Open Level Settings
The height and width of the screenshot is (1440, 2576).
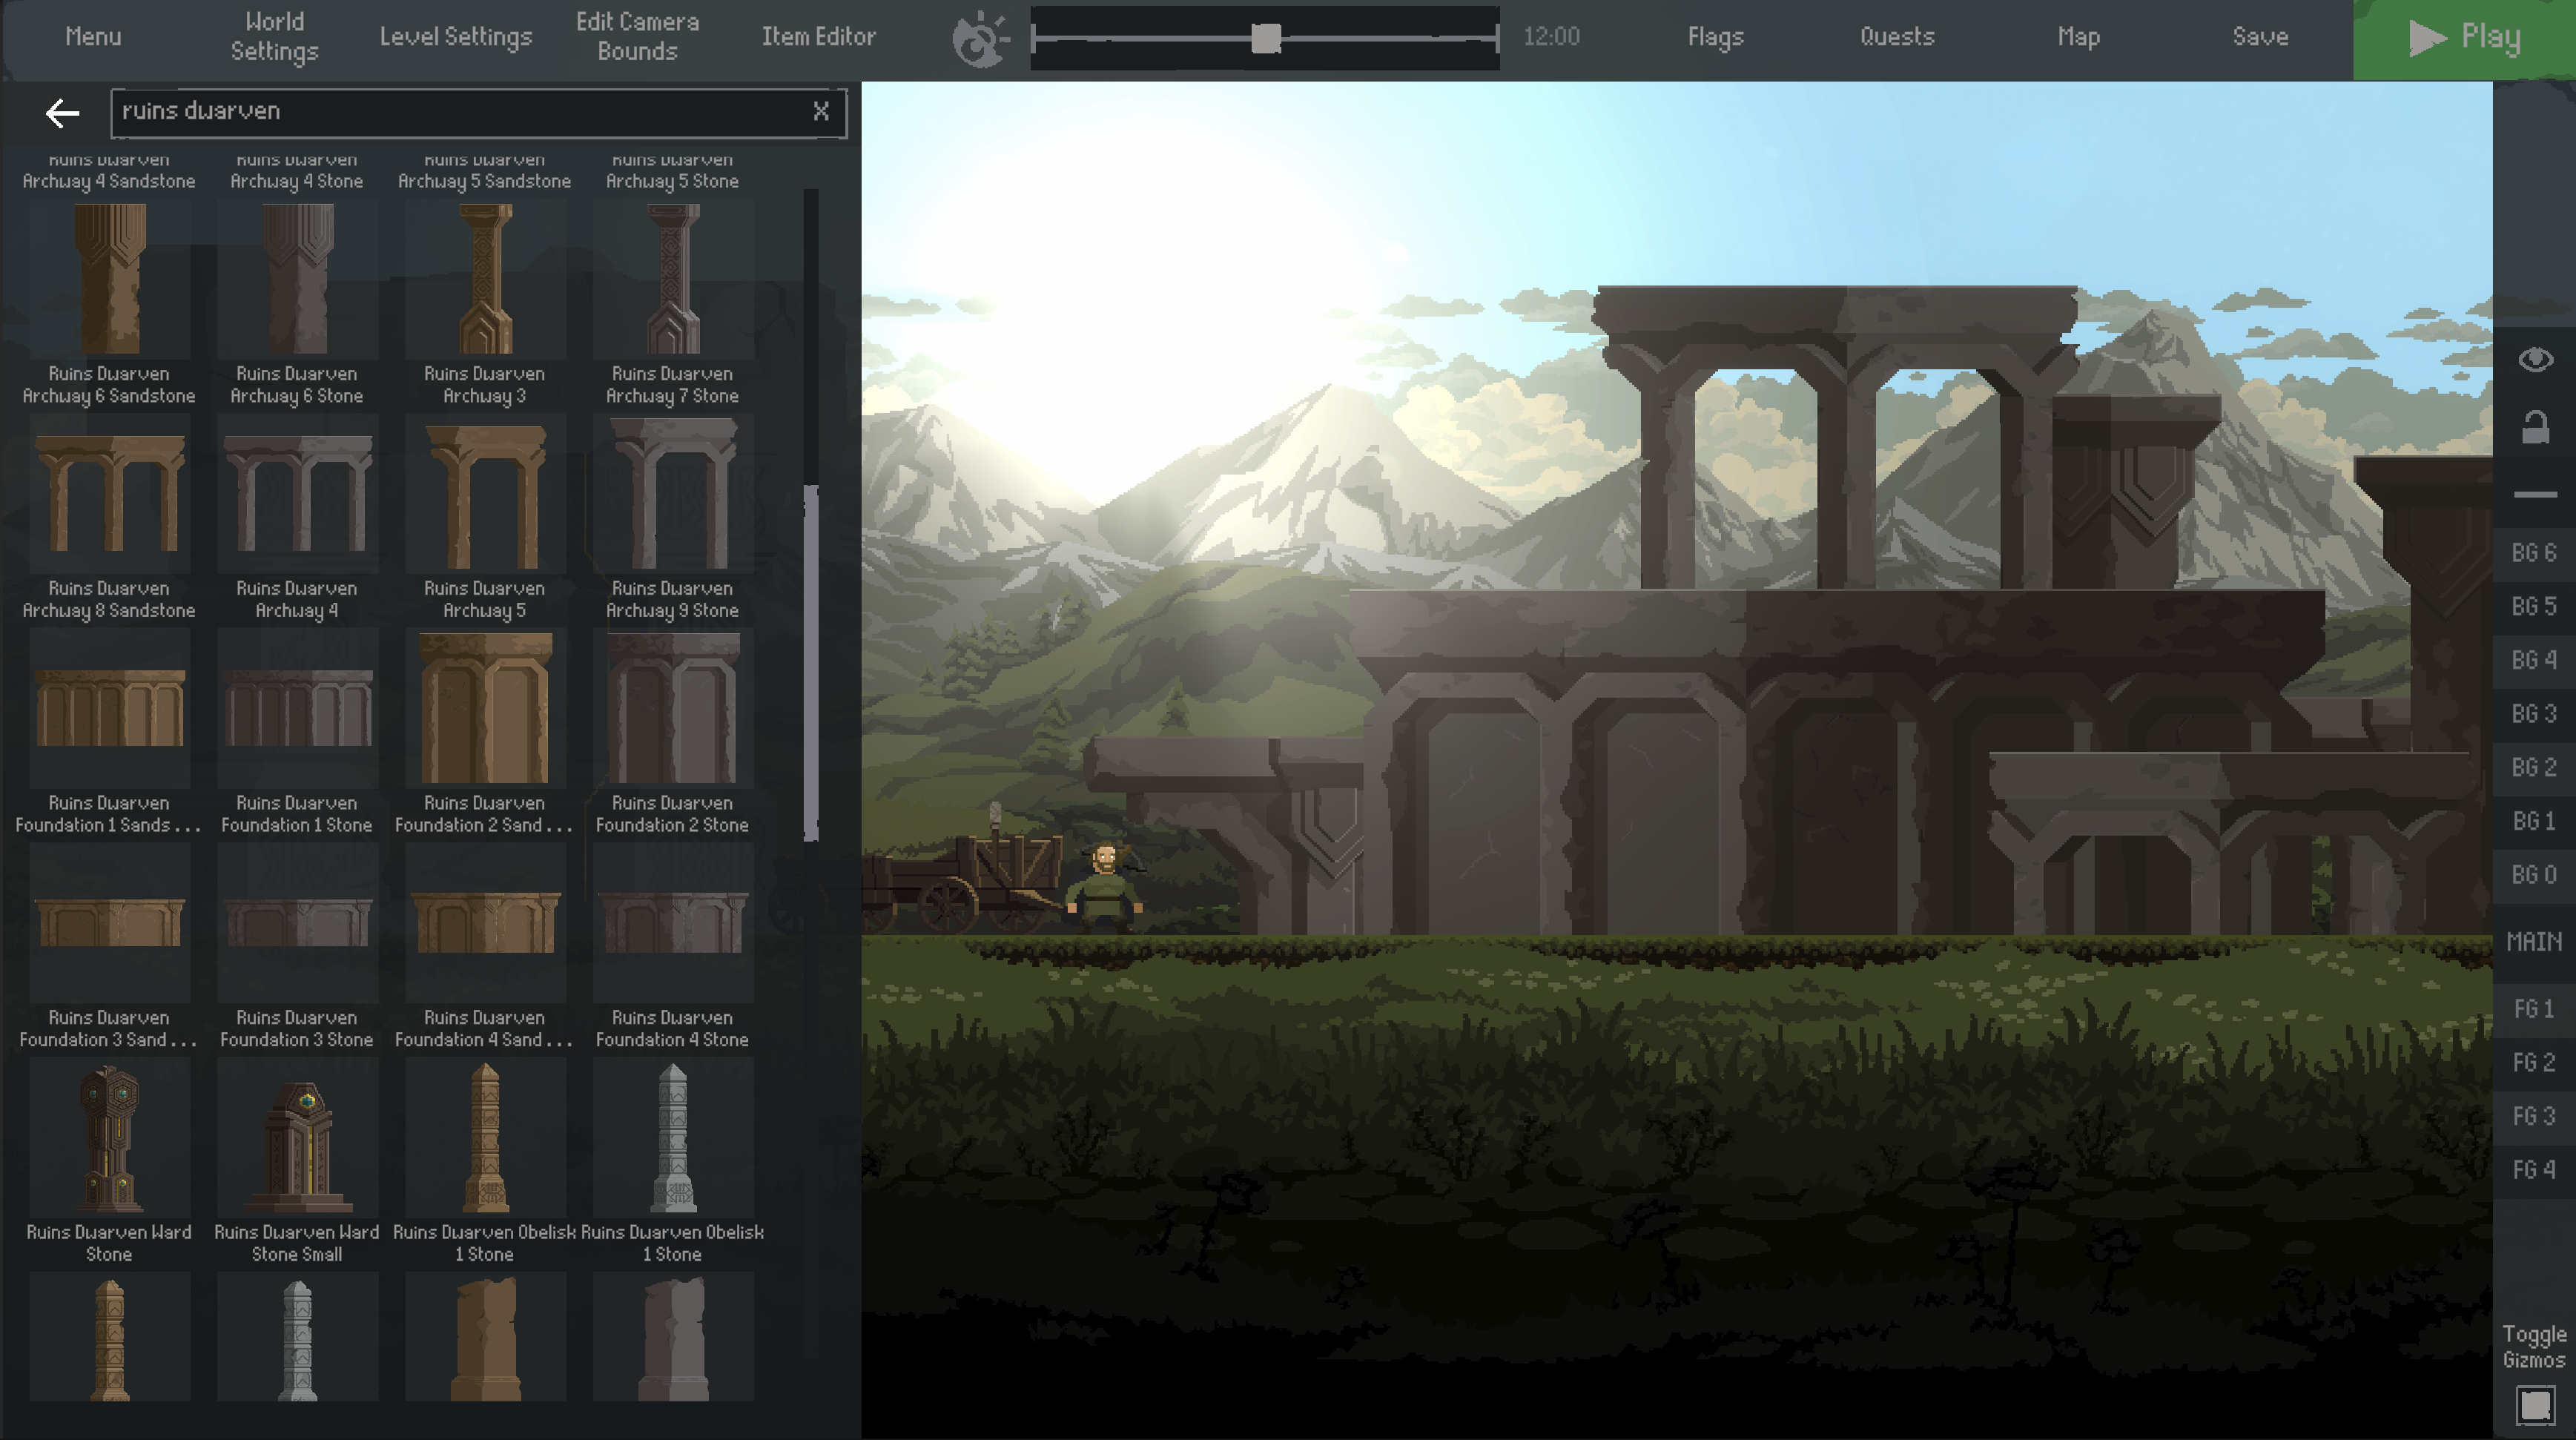tap(456, 37)
